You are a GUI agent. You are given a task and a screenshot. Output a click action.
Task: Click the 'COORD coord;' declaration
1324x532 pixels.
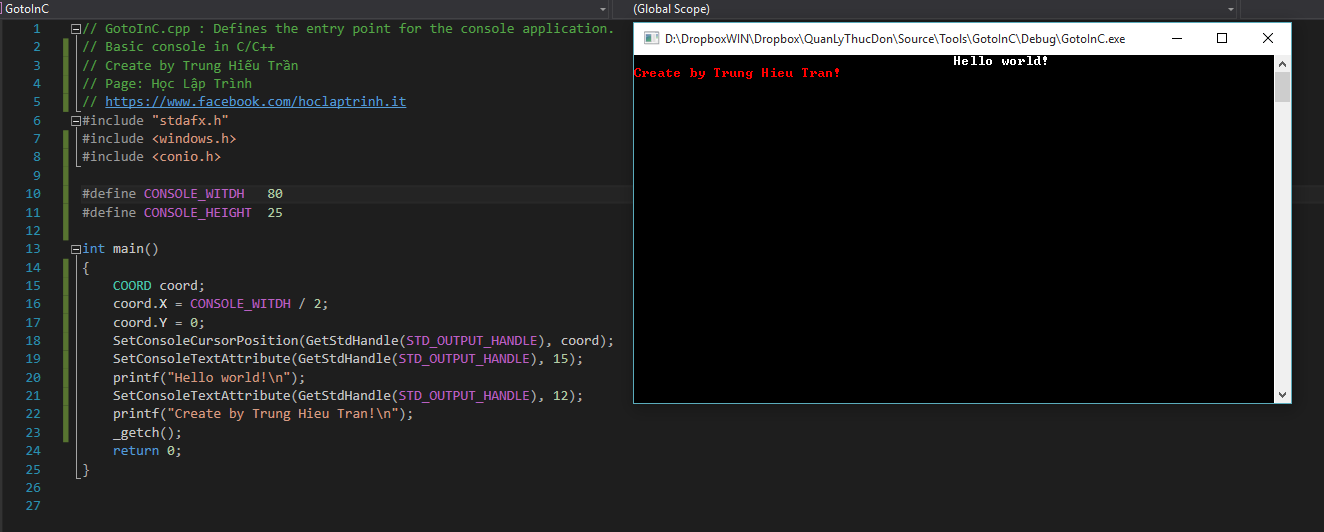pos(159,286)
